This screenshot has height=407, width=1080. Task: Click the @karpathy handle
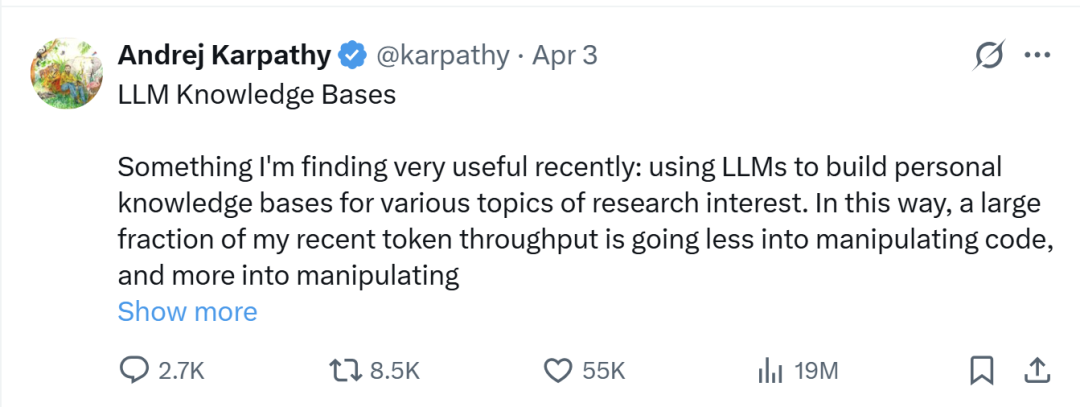point(441,56)
